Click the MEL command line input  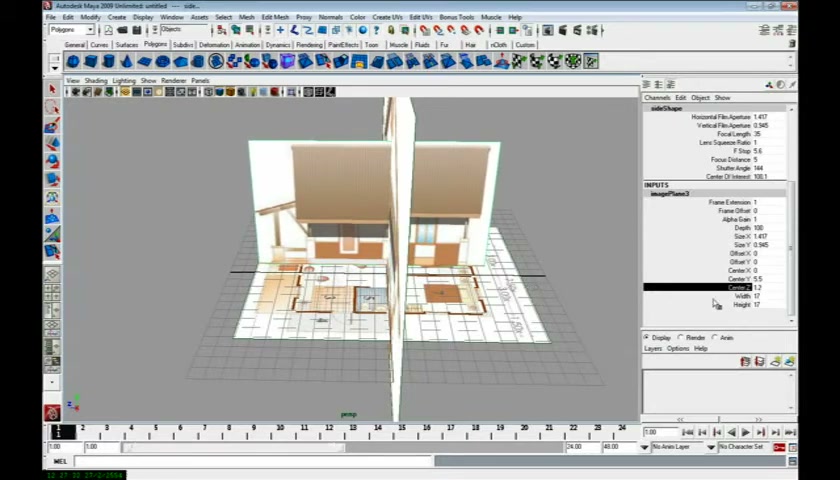(x=253, y=461)
